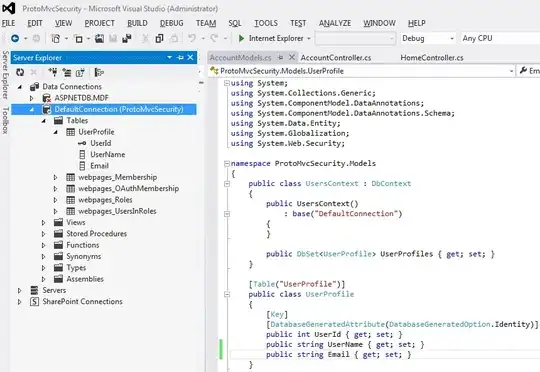Click the Visual Studio logo icon
The height and width of the screenshot is (372, 540).
point(9,8)
